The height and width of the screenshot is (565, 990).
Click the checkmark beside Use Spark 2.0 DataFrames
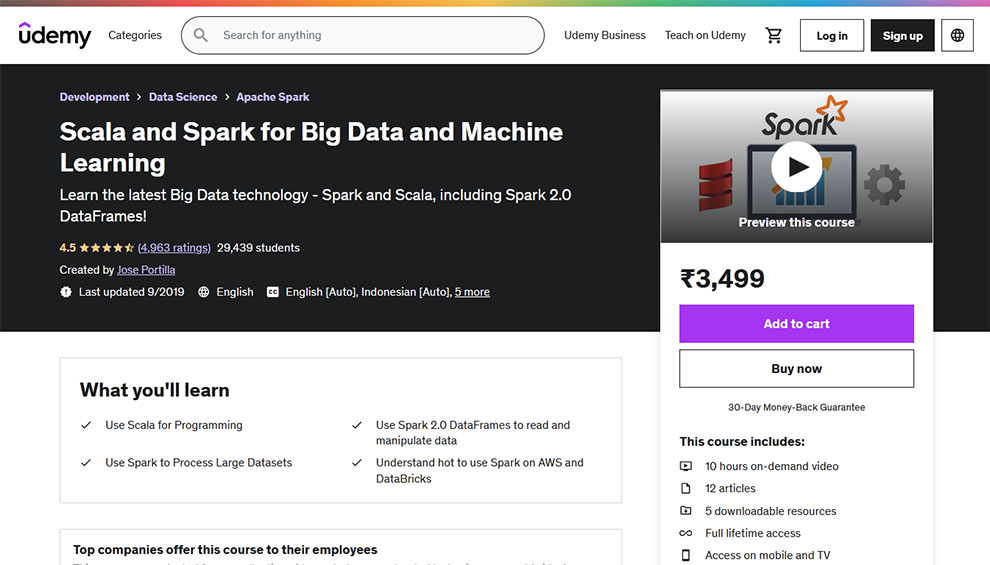pos(357,425)
